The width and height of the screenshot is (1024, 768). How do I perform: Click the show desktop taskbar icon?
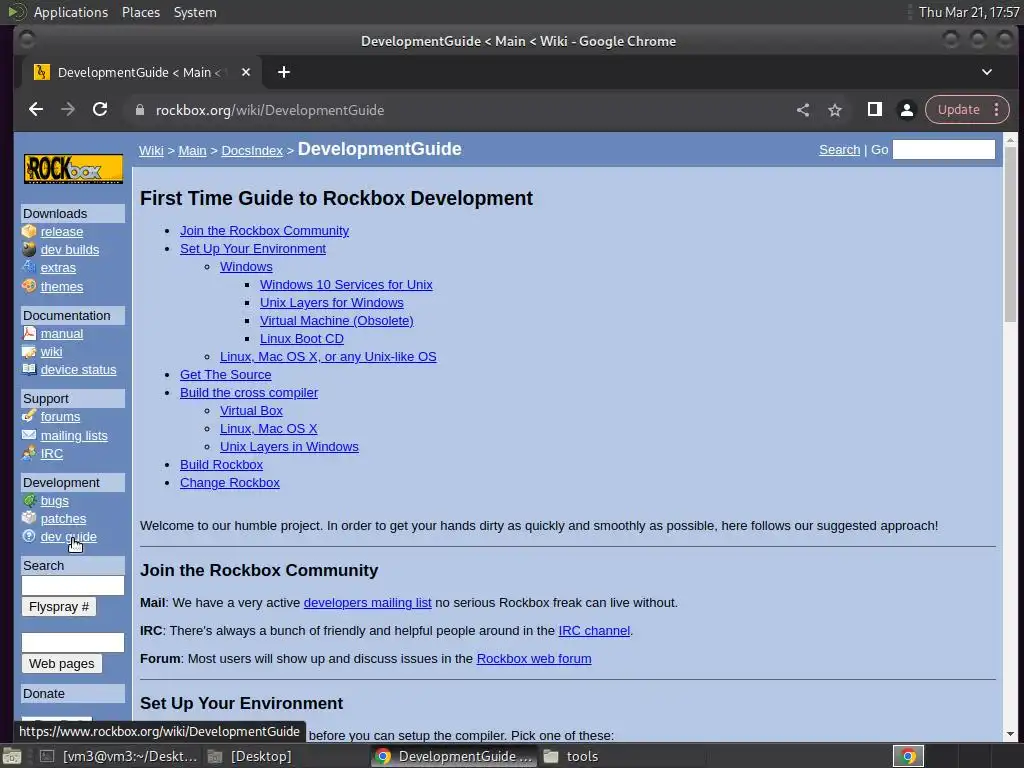pyautogui.click(x=12, y=756)
